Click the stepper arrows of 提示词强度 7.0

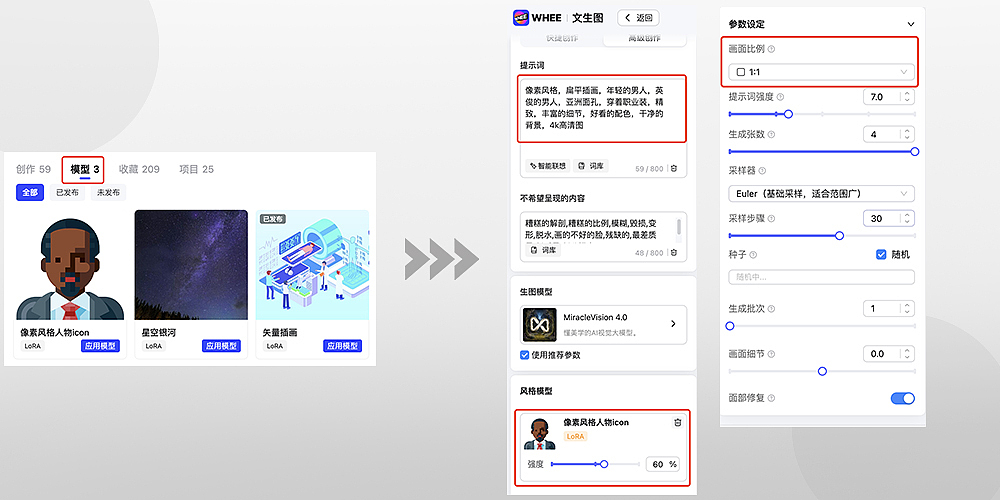coord(908,97)
